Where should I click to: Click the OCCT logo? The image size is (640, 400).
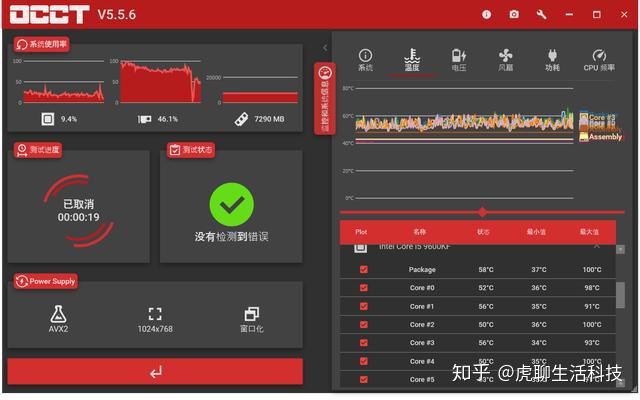(x=49, y=15)
